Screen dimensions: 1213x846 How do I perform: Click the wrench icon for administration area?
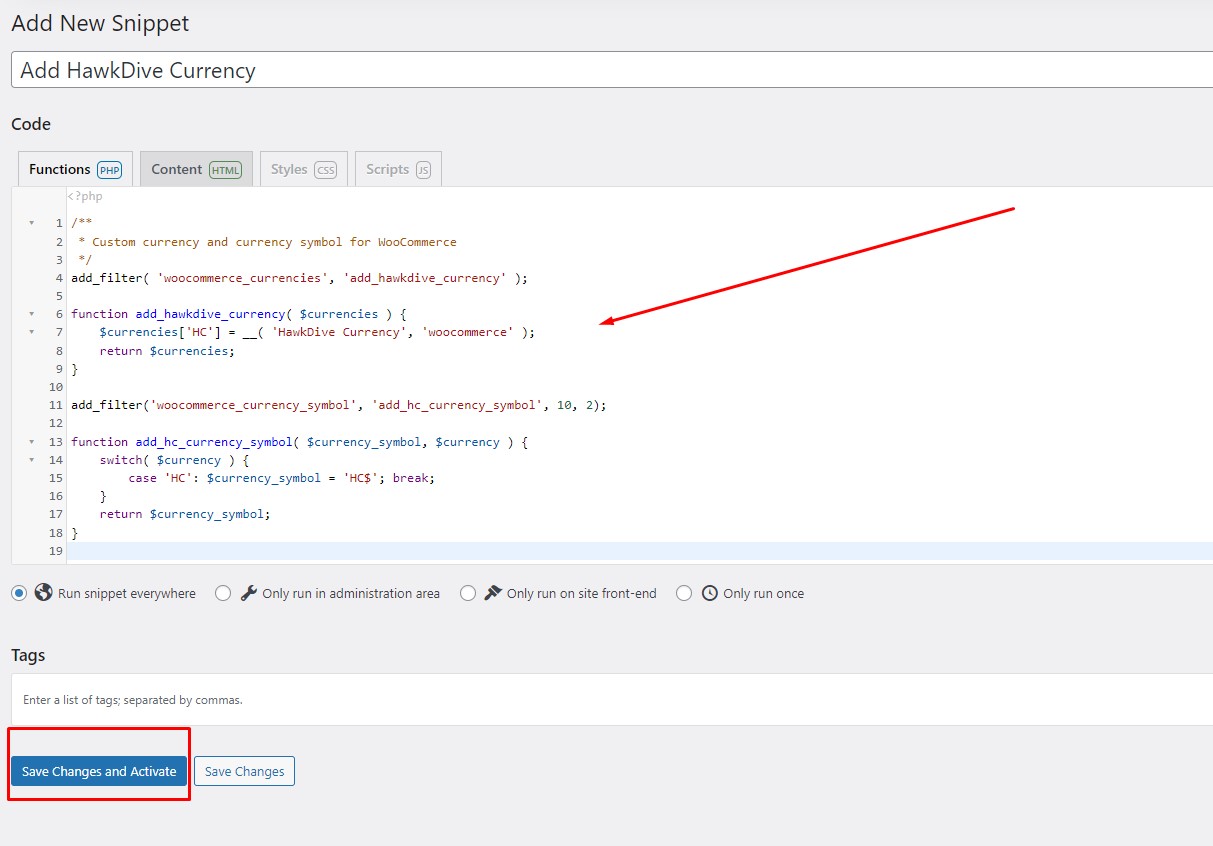coord(249,593)
